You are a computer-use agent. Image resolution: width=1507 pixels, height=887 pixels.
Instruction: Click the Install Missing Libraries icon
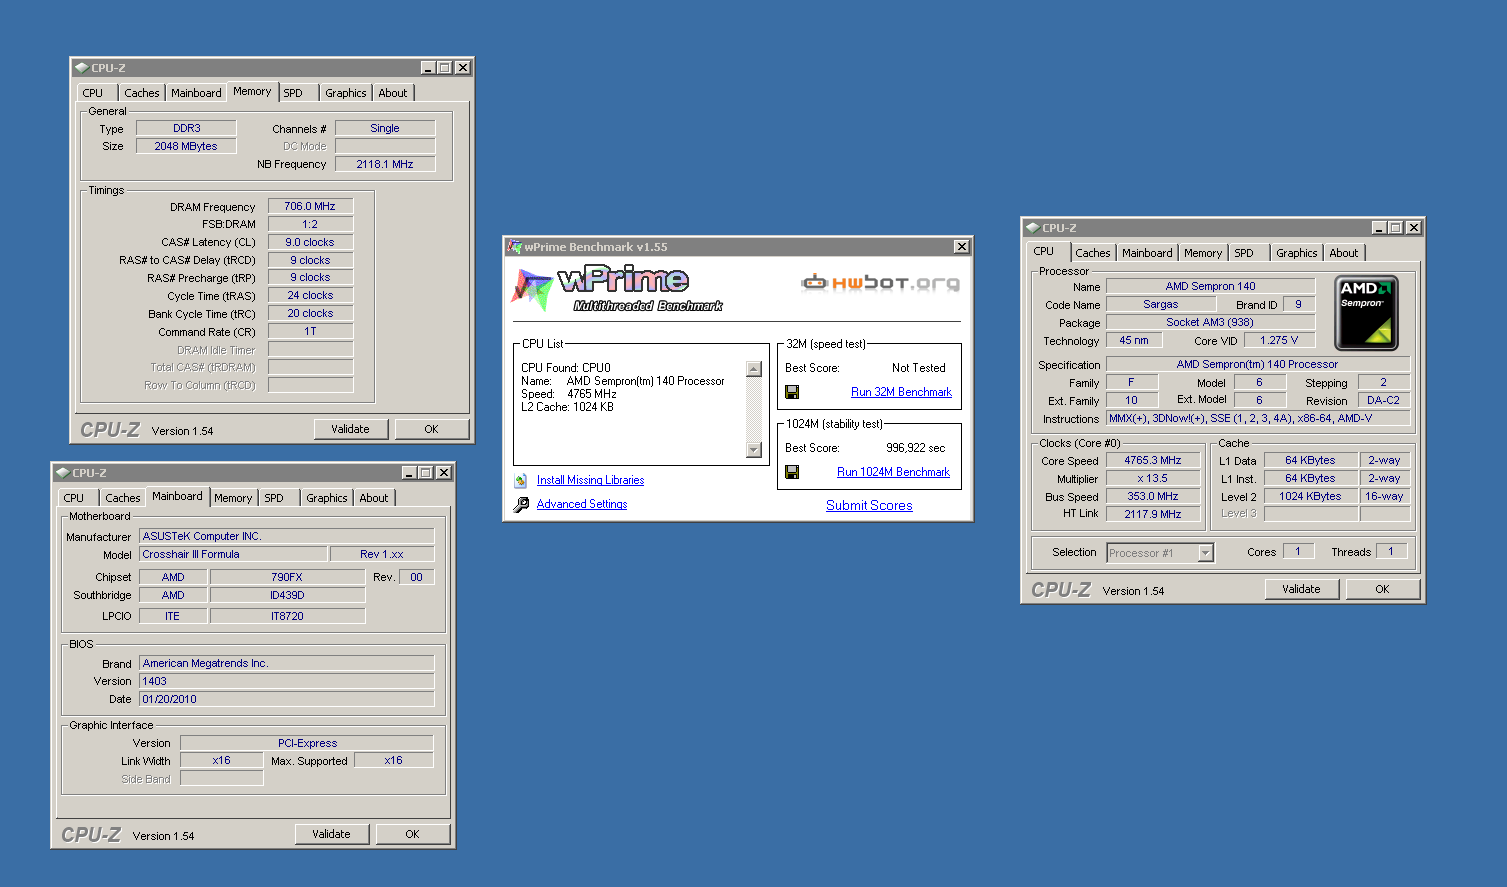point(521,480)
